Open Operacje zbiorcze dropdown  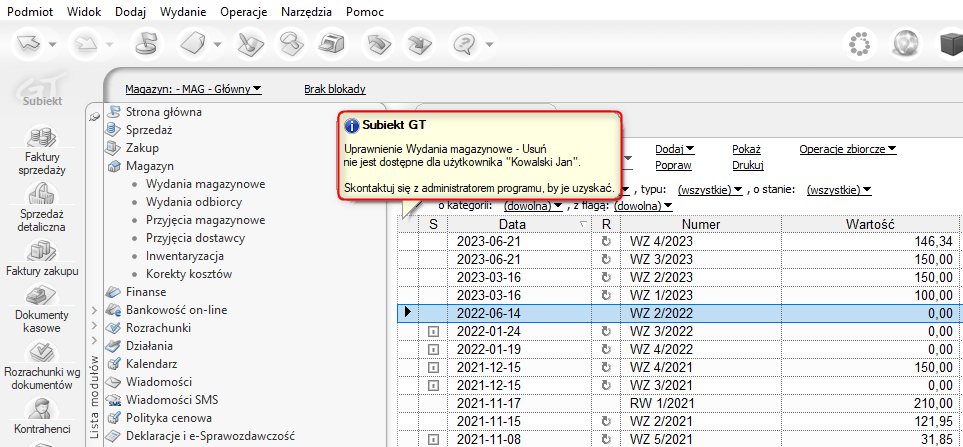(x=848, y=149)
